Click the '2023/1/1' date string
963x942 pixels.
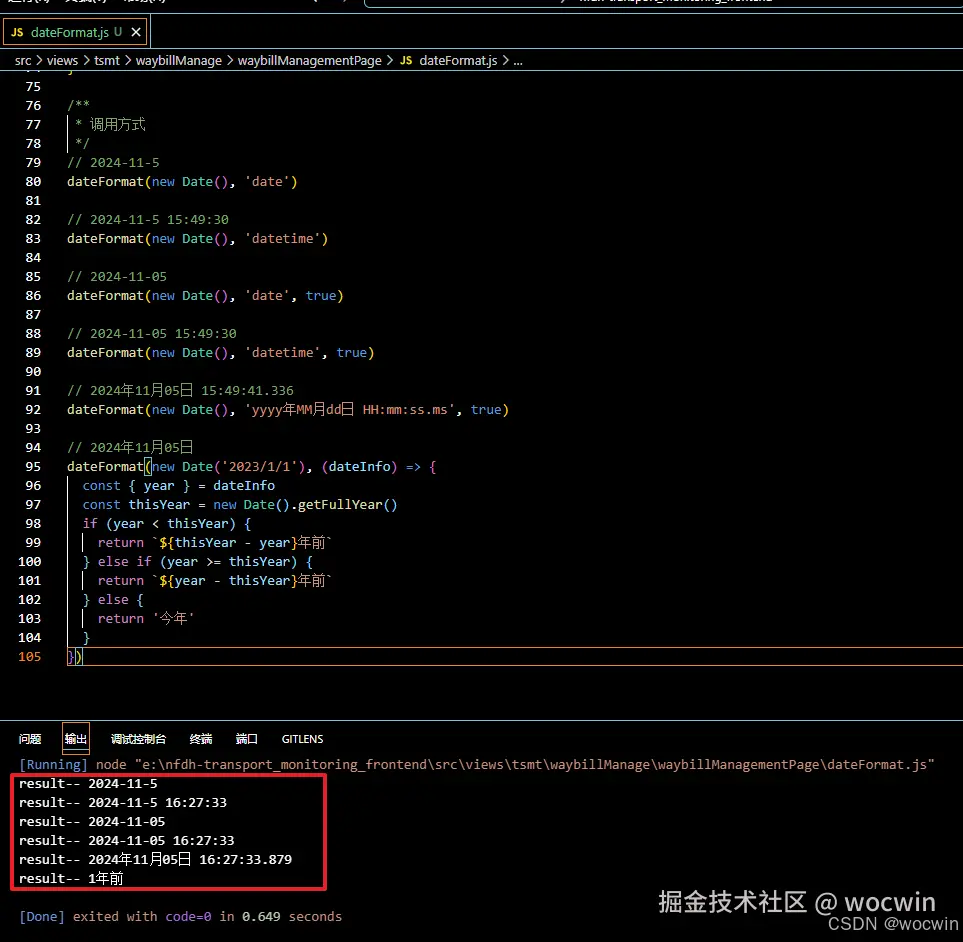tap(259, 467)
